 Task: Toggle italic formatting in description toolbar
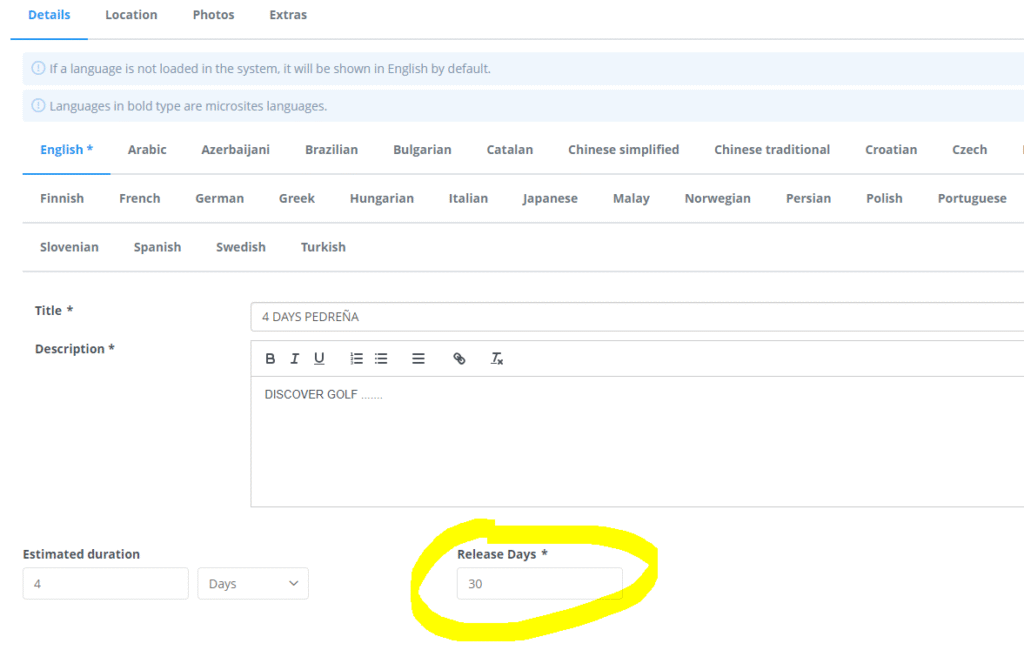pyautogui.click(x=294, y=359)
